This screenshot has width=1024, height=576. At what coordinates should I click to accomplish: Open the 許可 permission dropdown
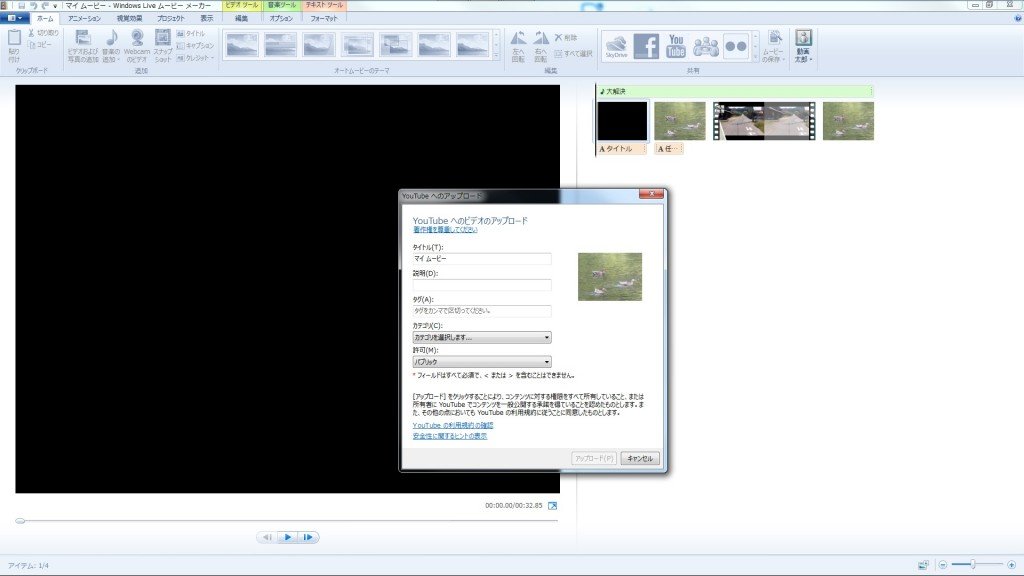click(482, 362)
